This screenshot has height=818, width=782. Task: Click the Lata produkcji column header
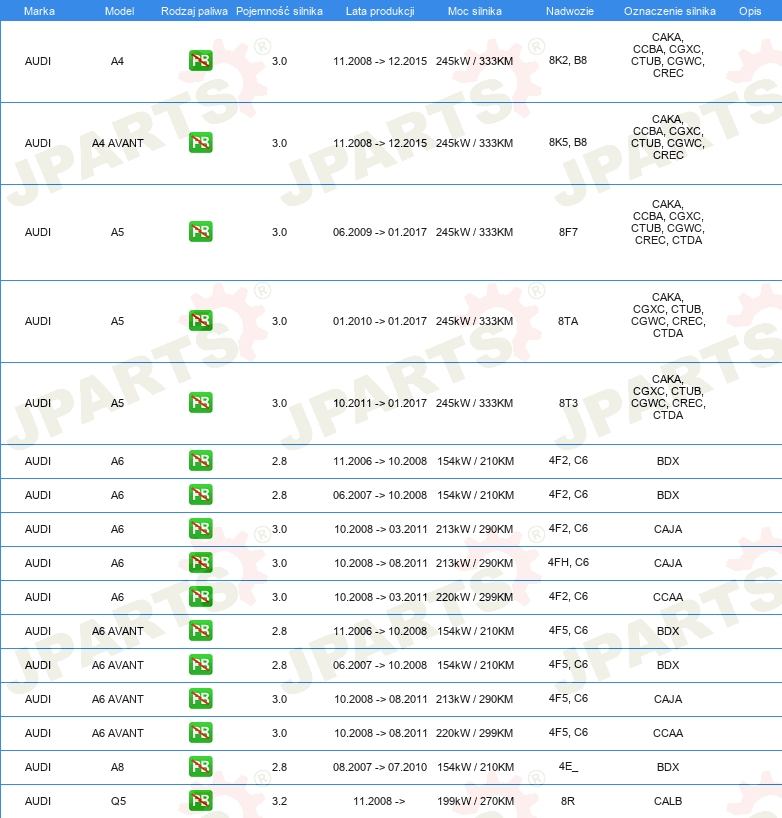click(380, 11)
